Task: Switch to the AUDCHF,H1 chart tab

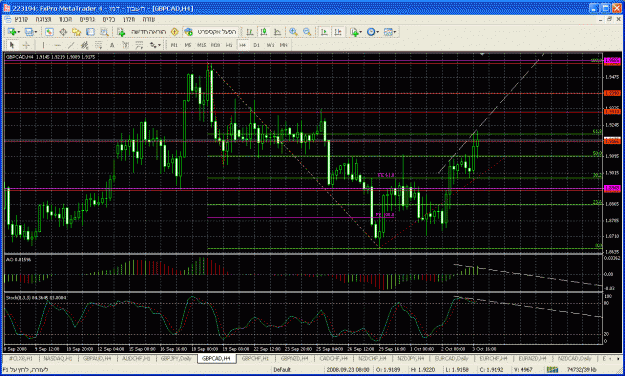Action: (136, 358)
